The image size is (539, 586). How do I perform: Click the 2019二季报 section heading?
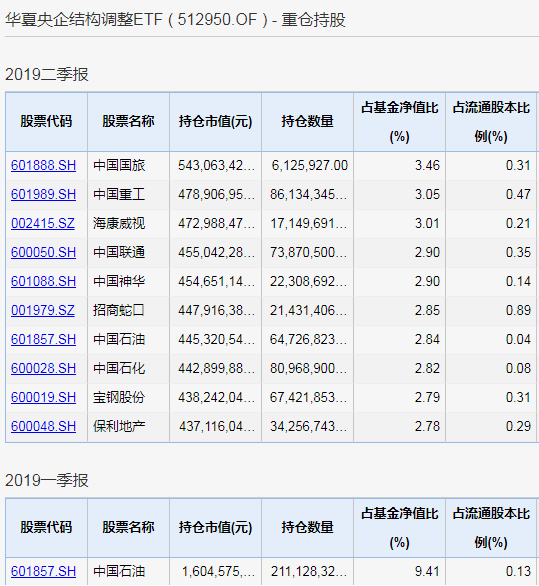[47, 74]
